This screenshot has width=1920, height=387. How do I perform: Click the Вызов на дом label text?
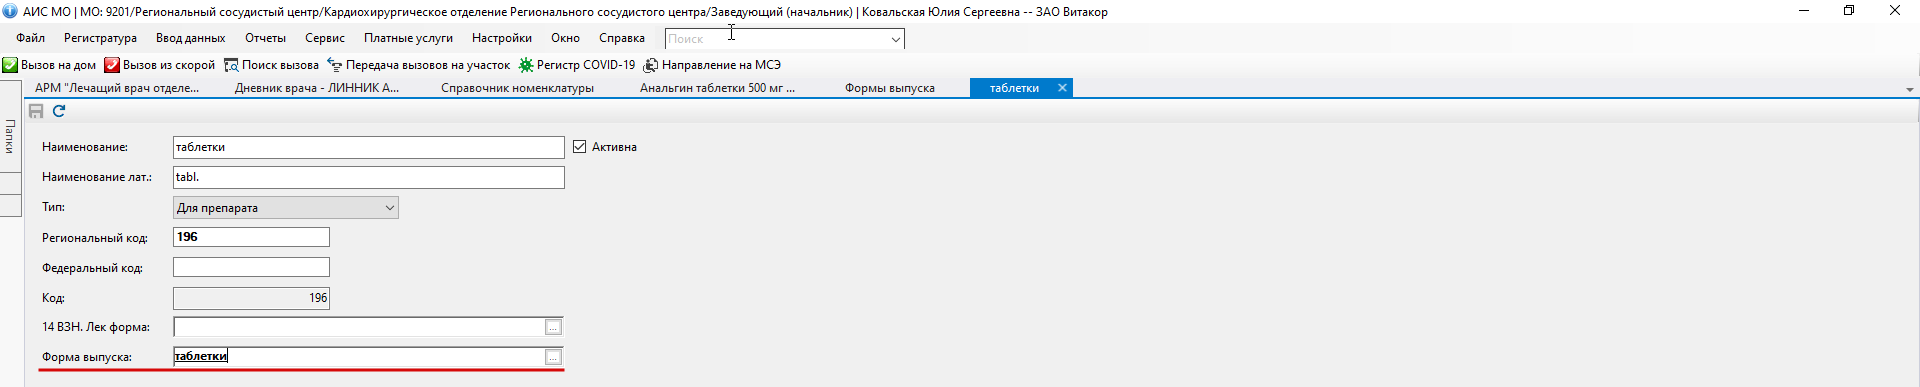pos(58,65)
